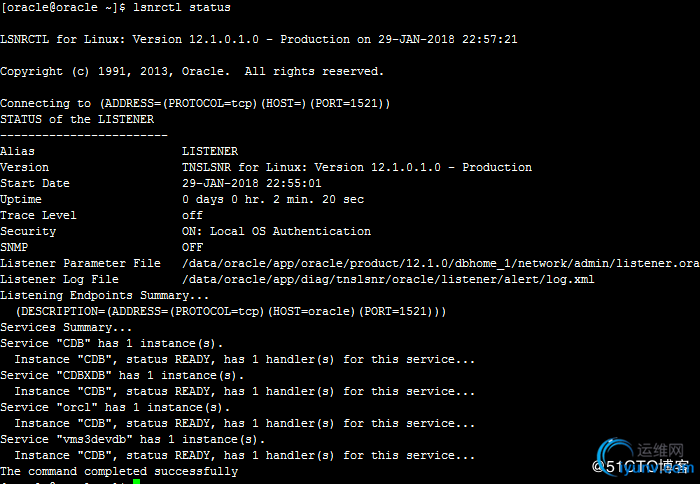
Task: Click the Security "ON: Local OS Authentication" text
Action: [x=276, y=231]
